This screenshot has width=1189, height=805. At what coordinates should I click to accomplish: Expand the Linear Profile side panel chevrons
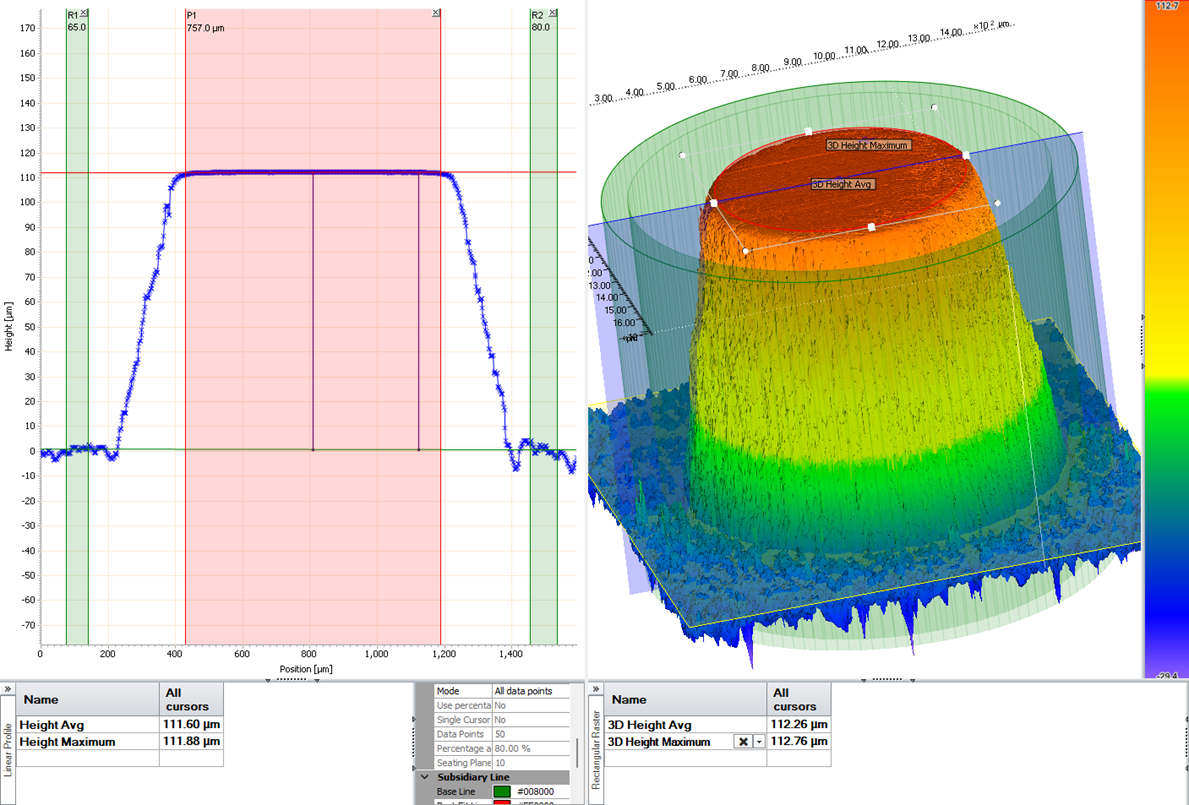(7, 690)
